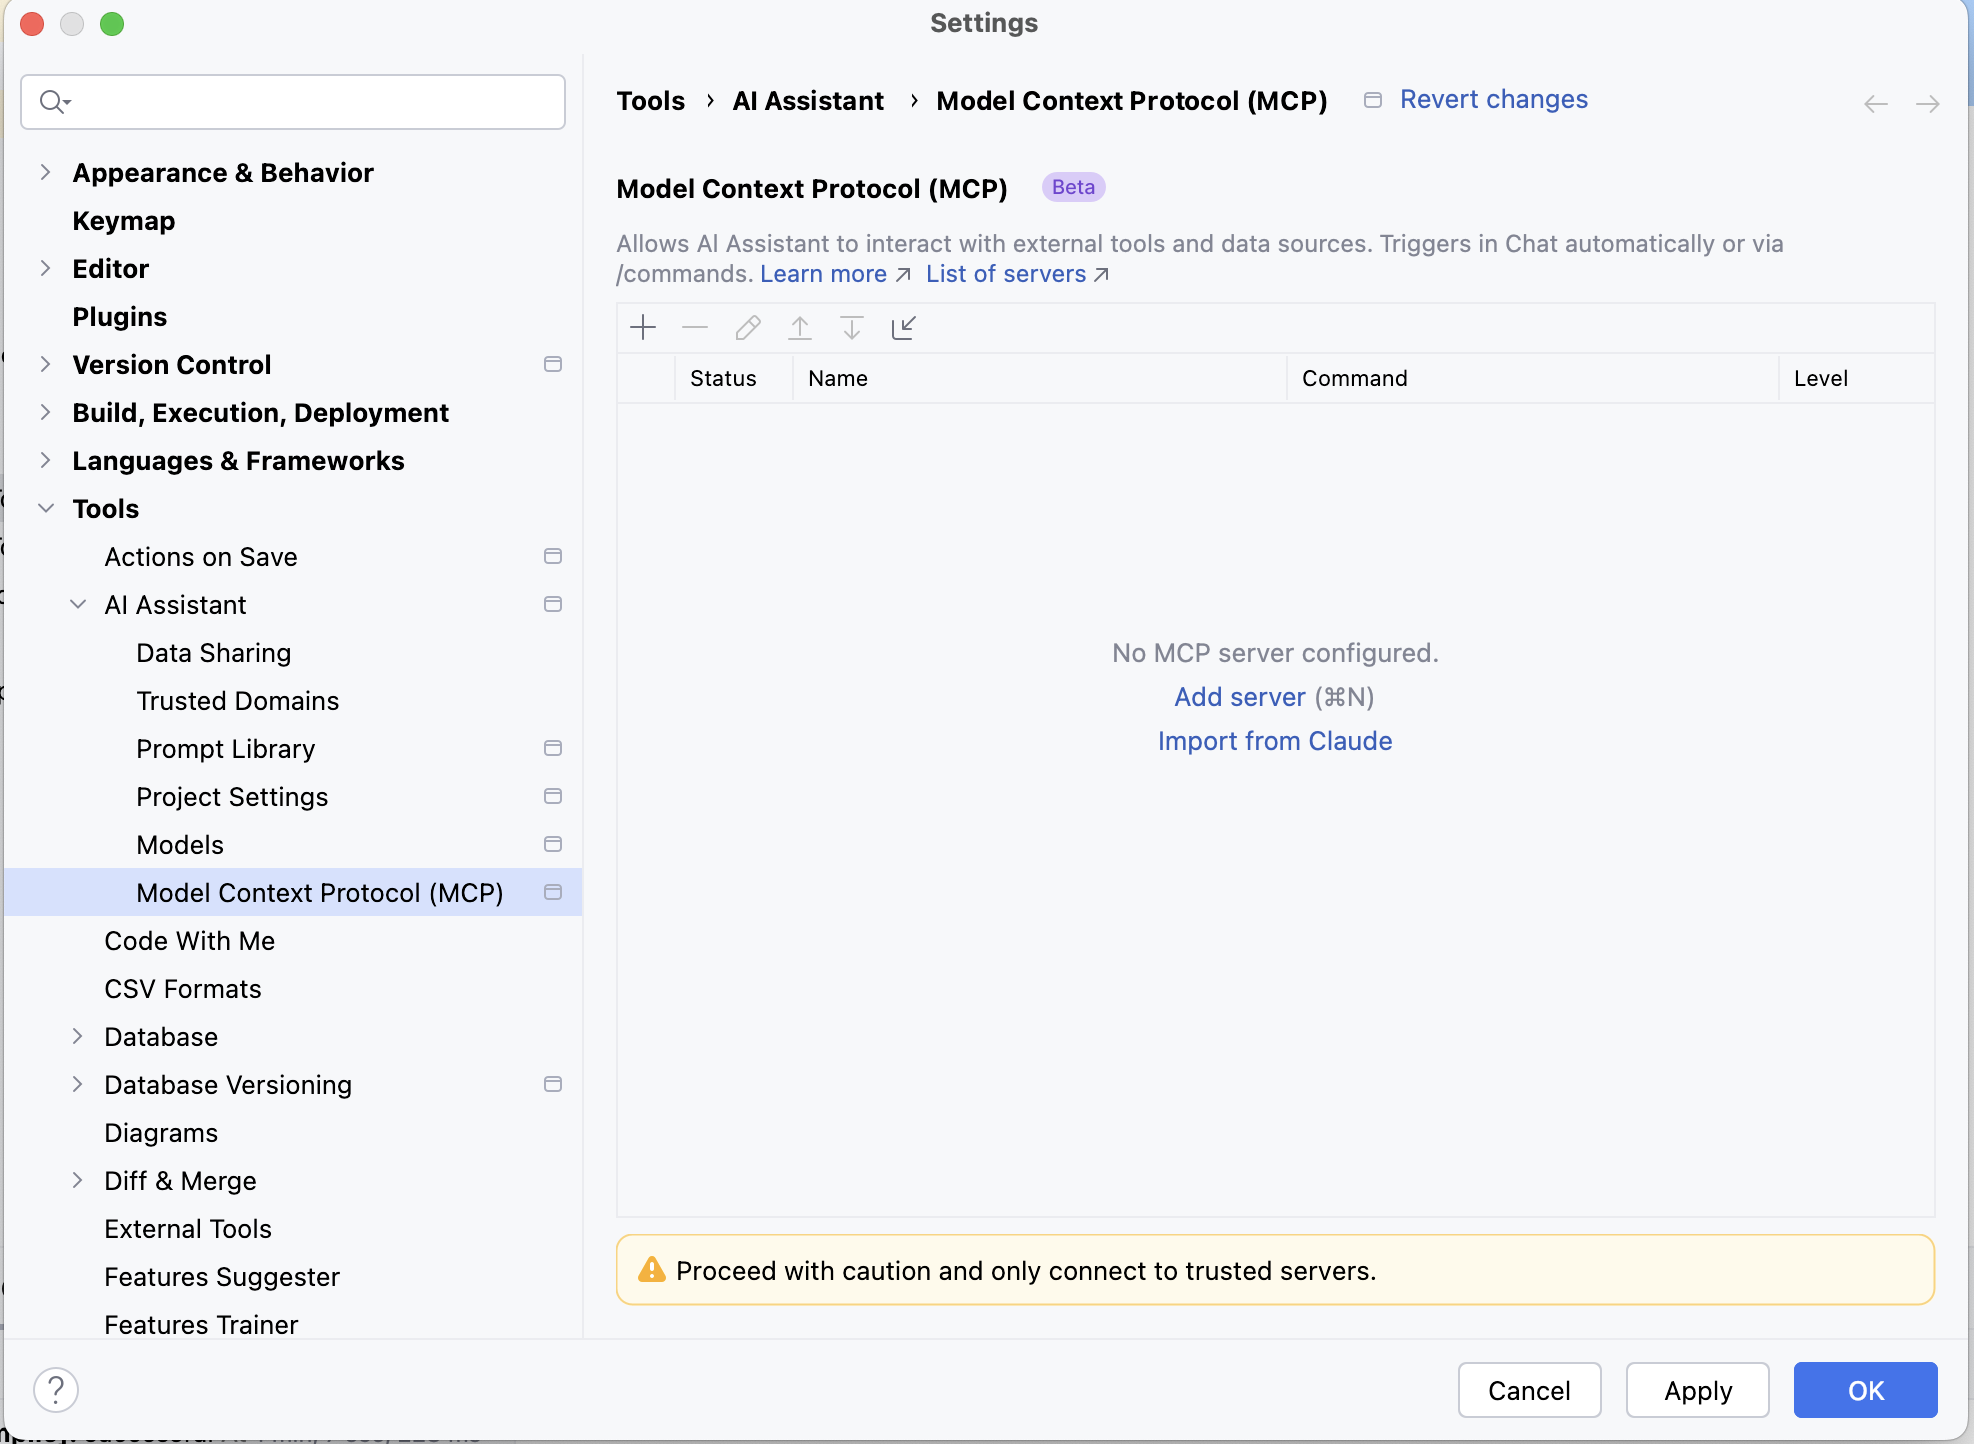Click the minus remove server icon
Image resolution: width=1974 pixels, height=1444 pixels.
coord(695,327)
